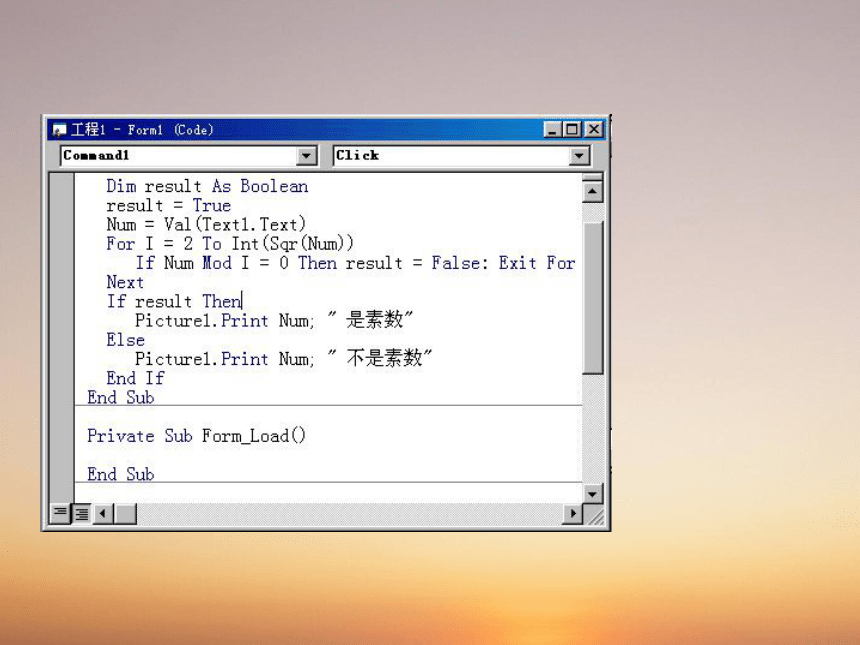
Task: Click the Click procedure combo box field
Action: (x=461, y=156)
